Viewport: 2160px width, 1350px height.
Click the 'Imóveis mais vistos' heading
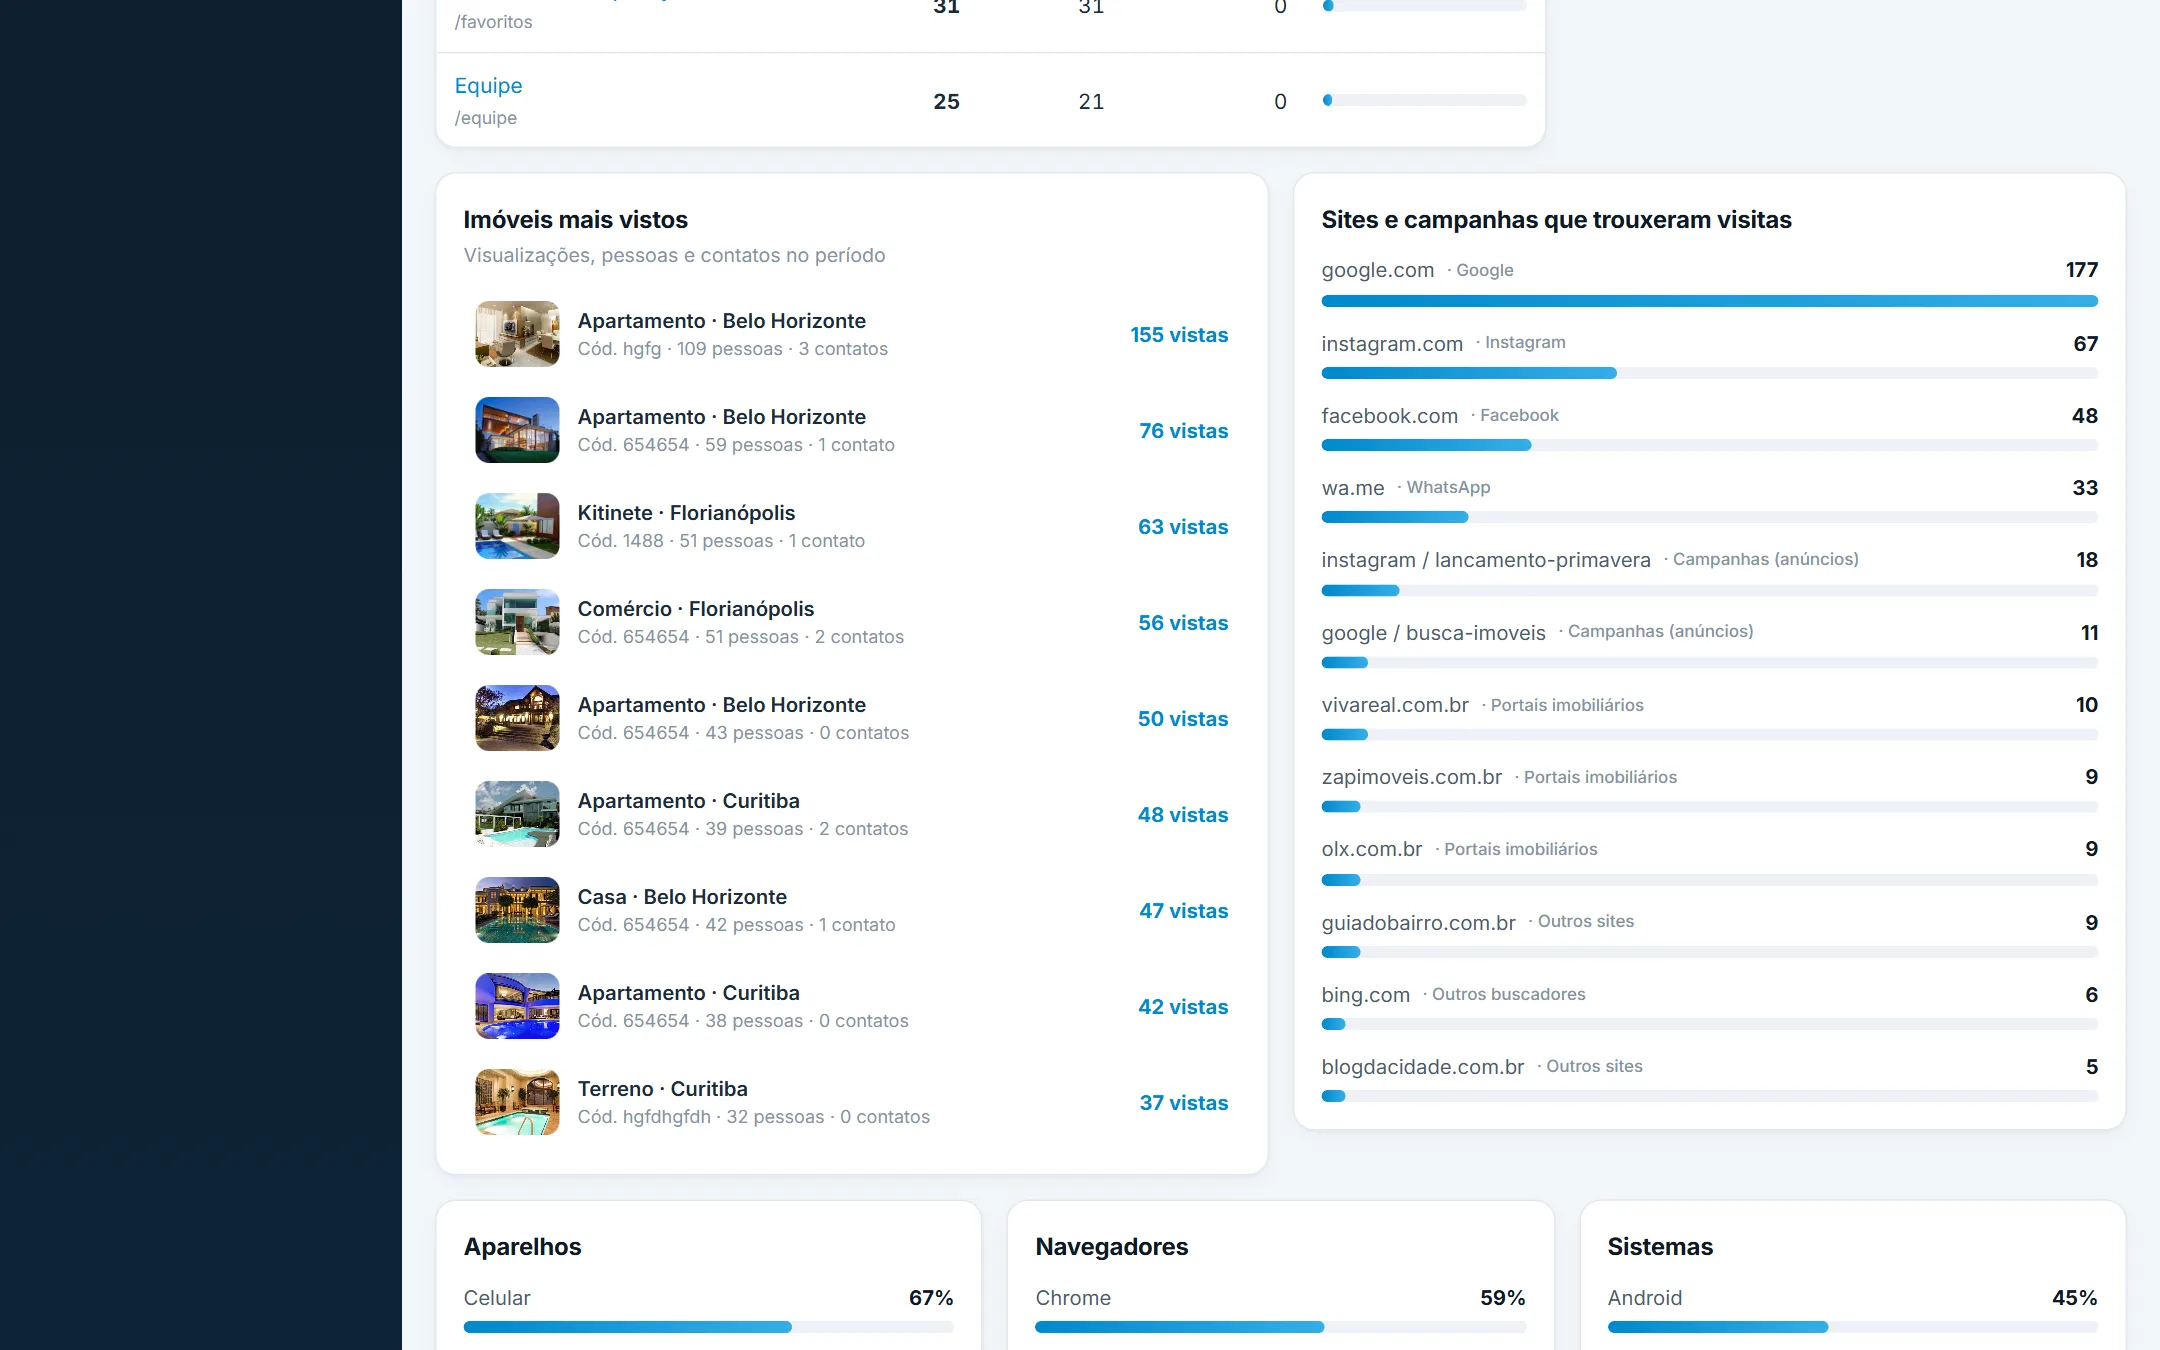575,220
